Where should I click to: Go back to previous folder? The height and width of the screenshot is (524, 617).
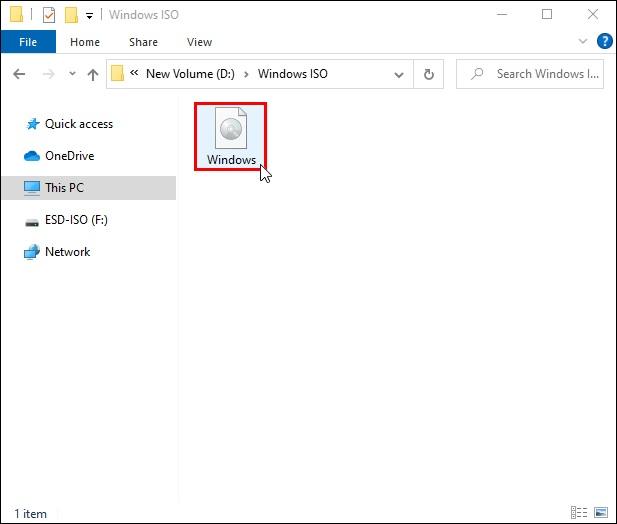[20, 74]
